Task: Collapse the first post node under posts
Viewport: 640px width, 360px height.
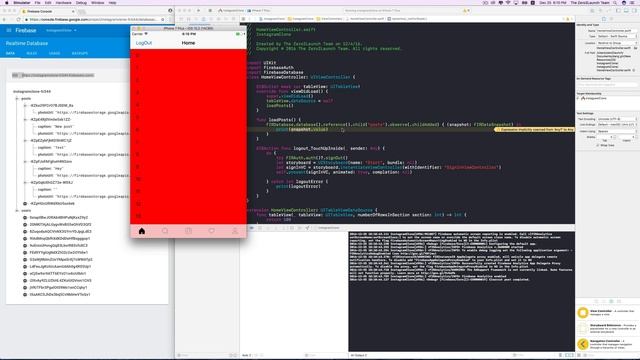Action: coord(25,105)
